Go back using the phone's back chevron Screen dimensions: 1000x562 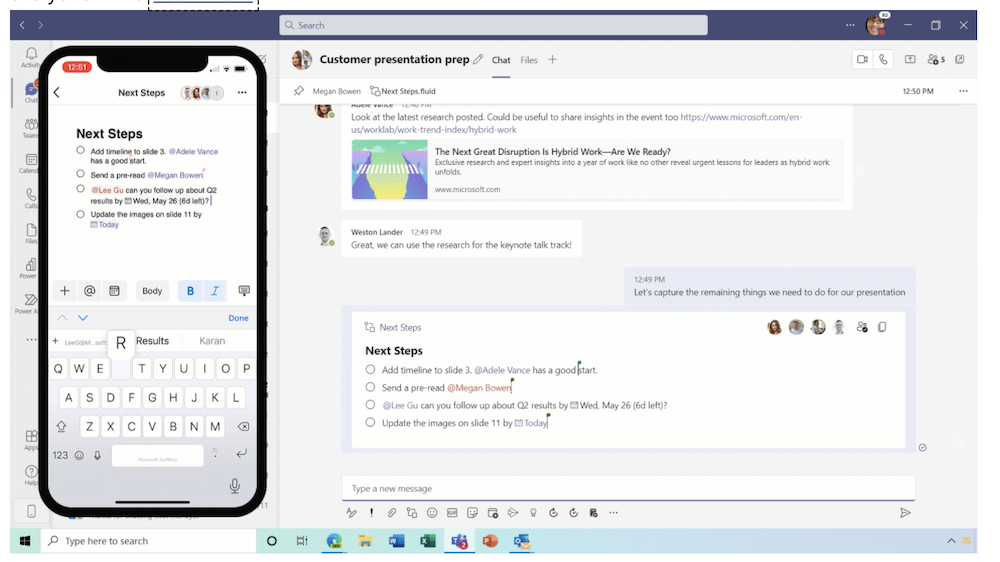57,92
